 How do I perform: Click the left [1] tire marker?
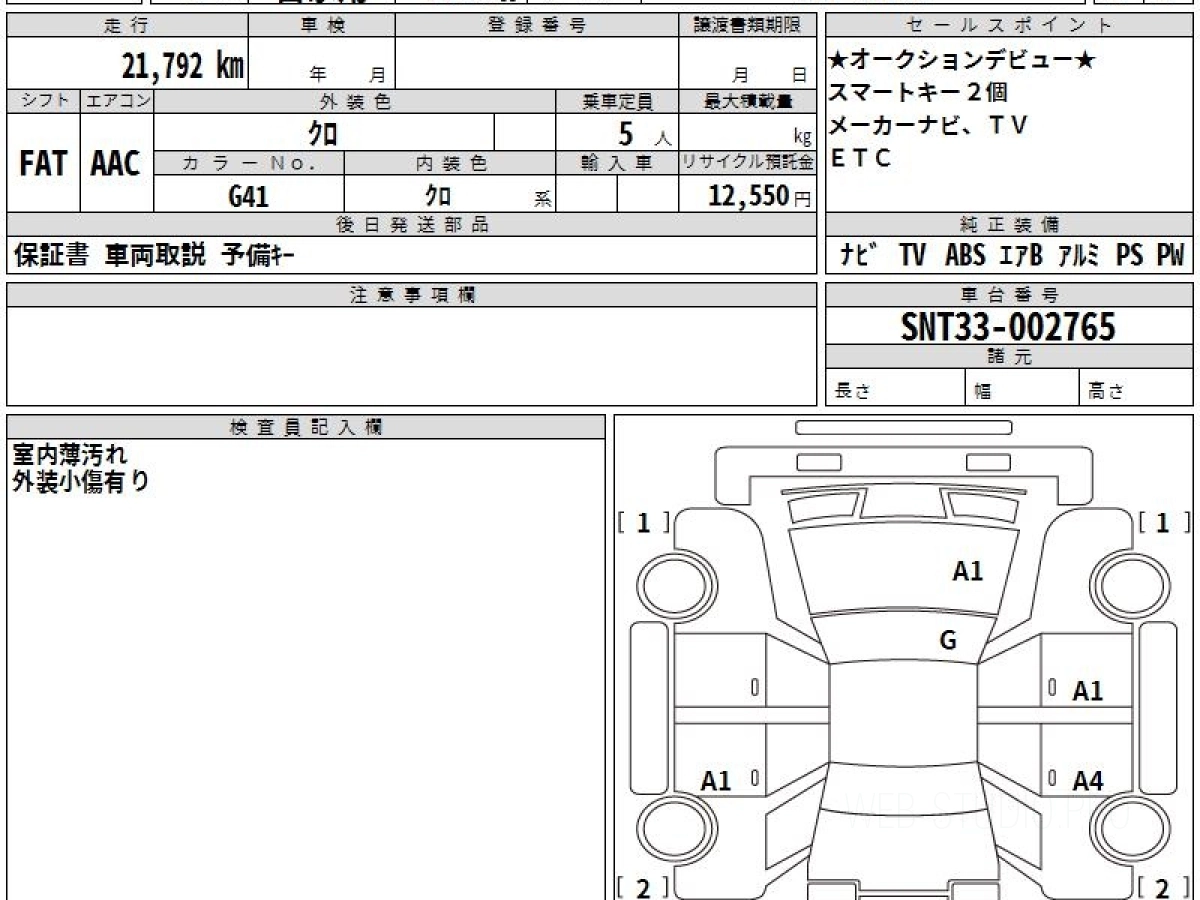coord(644,522)
